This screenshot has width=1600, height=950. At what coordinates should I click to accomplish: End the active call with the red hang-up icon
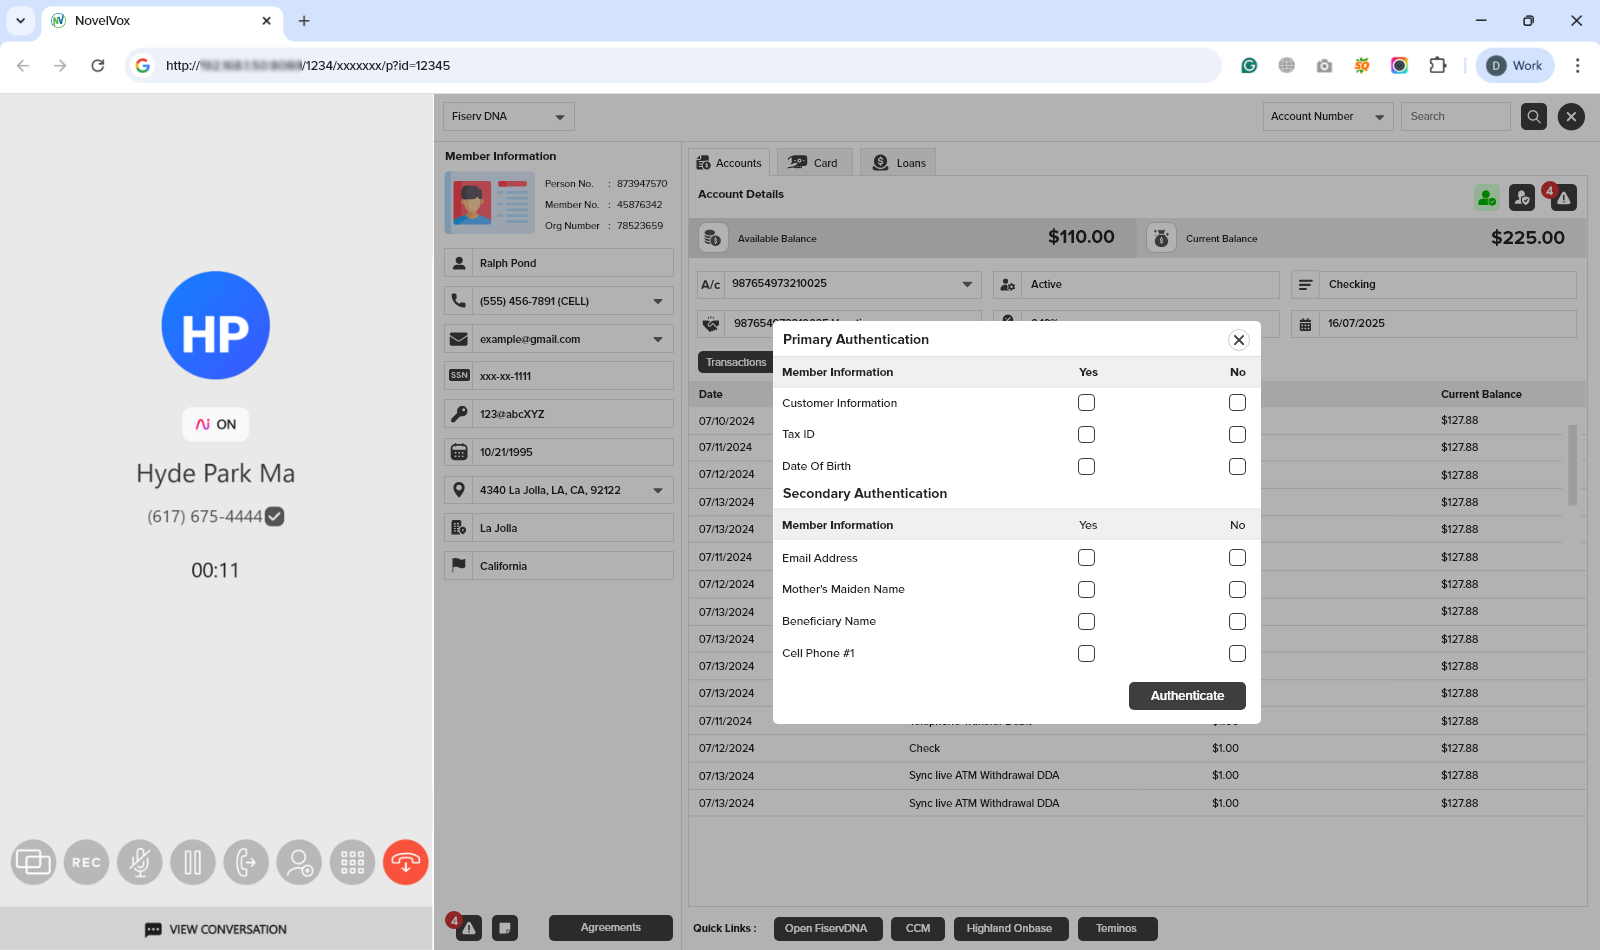(405, 861)
